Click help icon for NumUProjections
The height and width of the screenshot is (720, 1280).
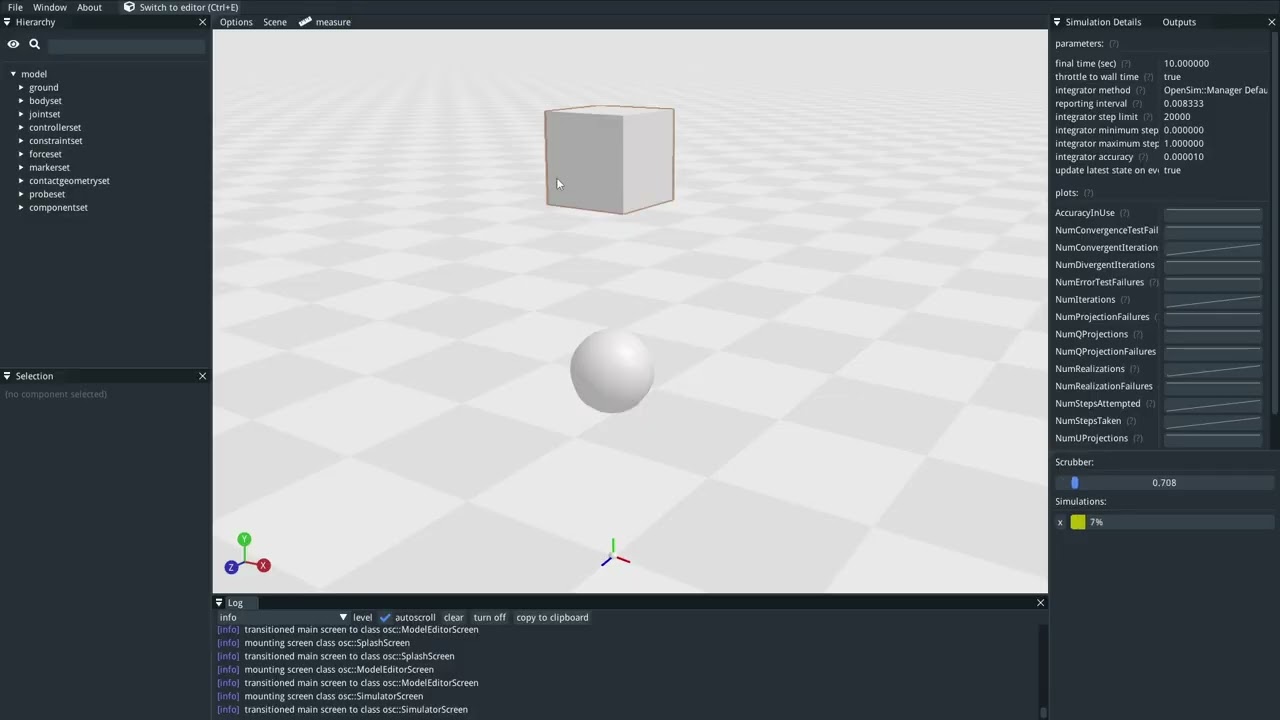[1138, 439]
